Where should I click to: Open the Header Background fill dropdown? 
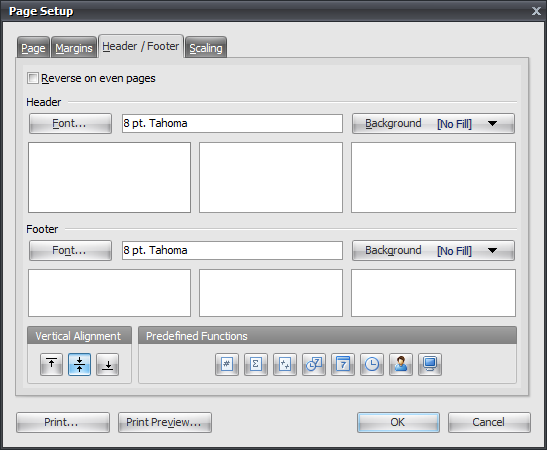tap(433, 123)
